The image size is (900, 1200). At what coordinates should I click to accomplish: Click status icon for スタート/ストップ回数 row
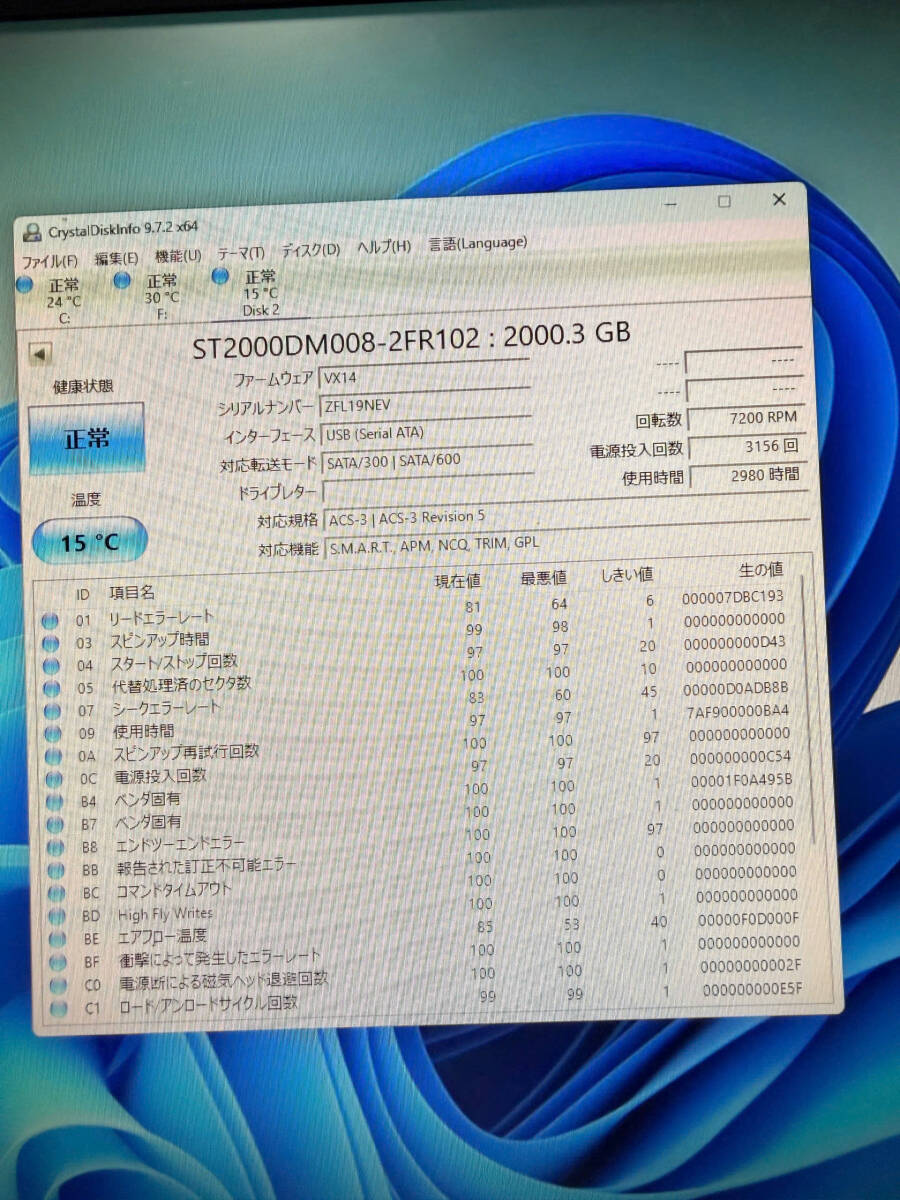coord(51,667)
